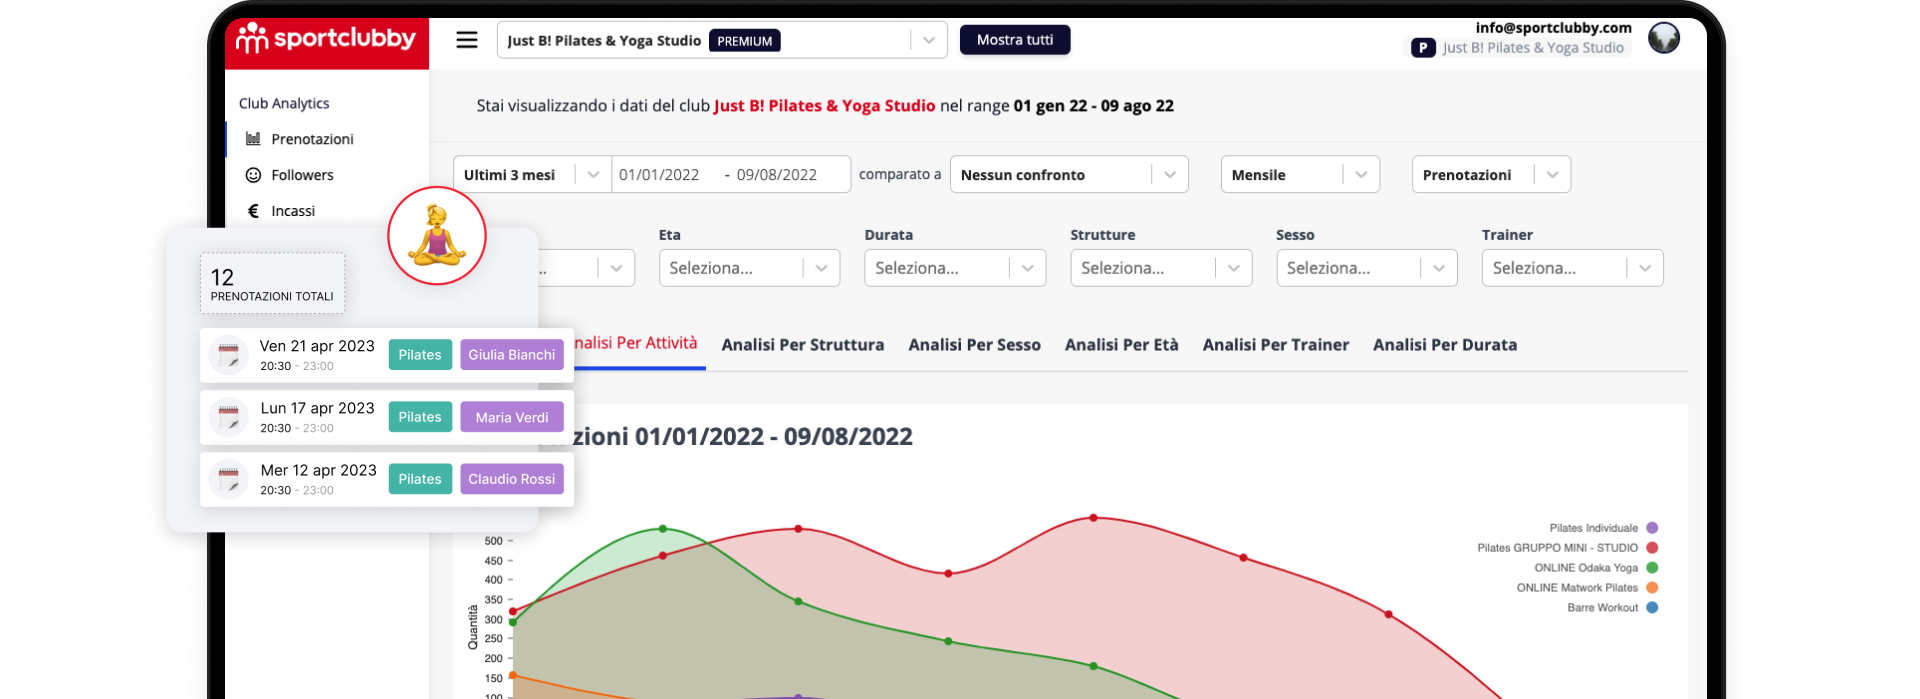
Task: Open the user profile avatar
Action: pyautogui.click(x=1664, y=38)
